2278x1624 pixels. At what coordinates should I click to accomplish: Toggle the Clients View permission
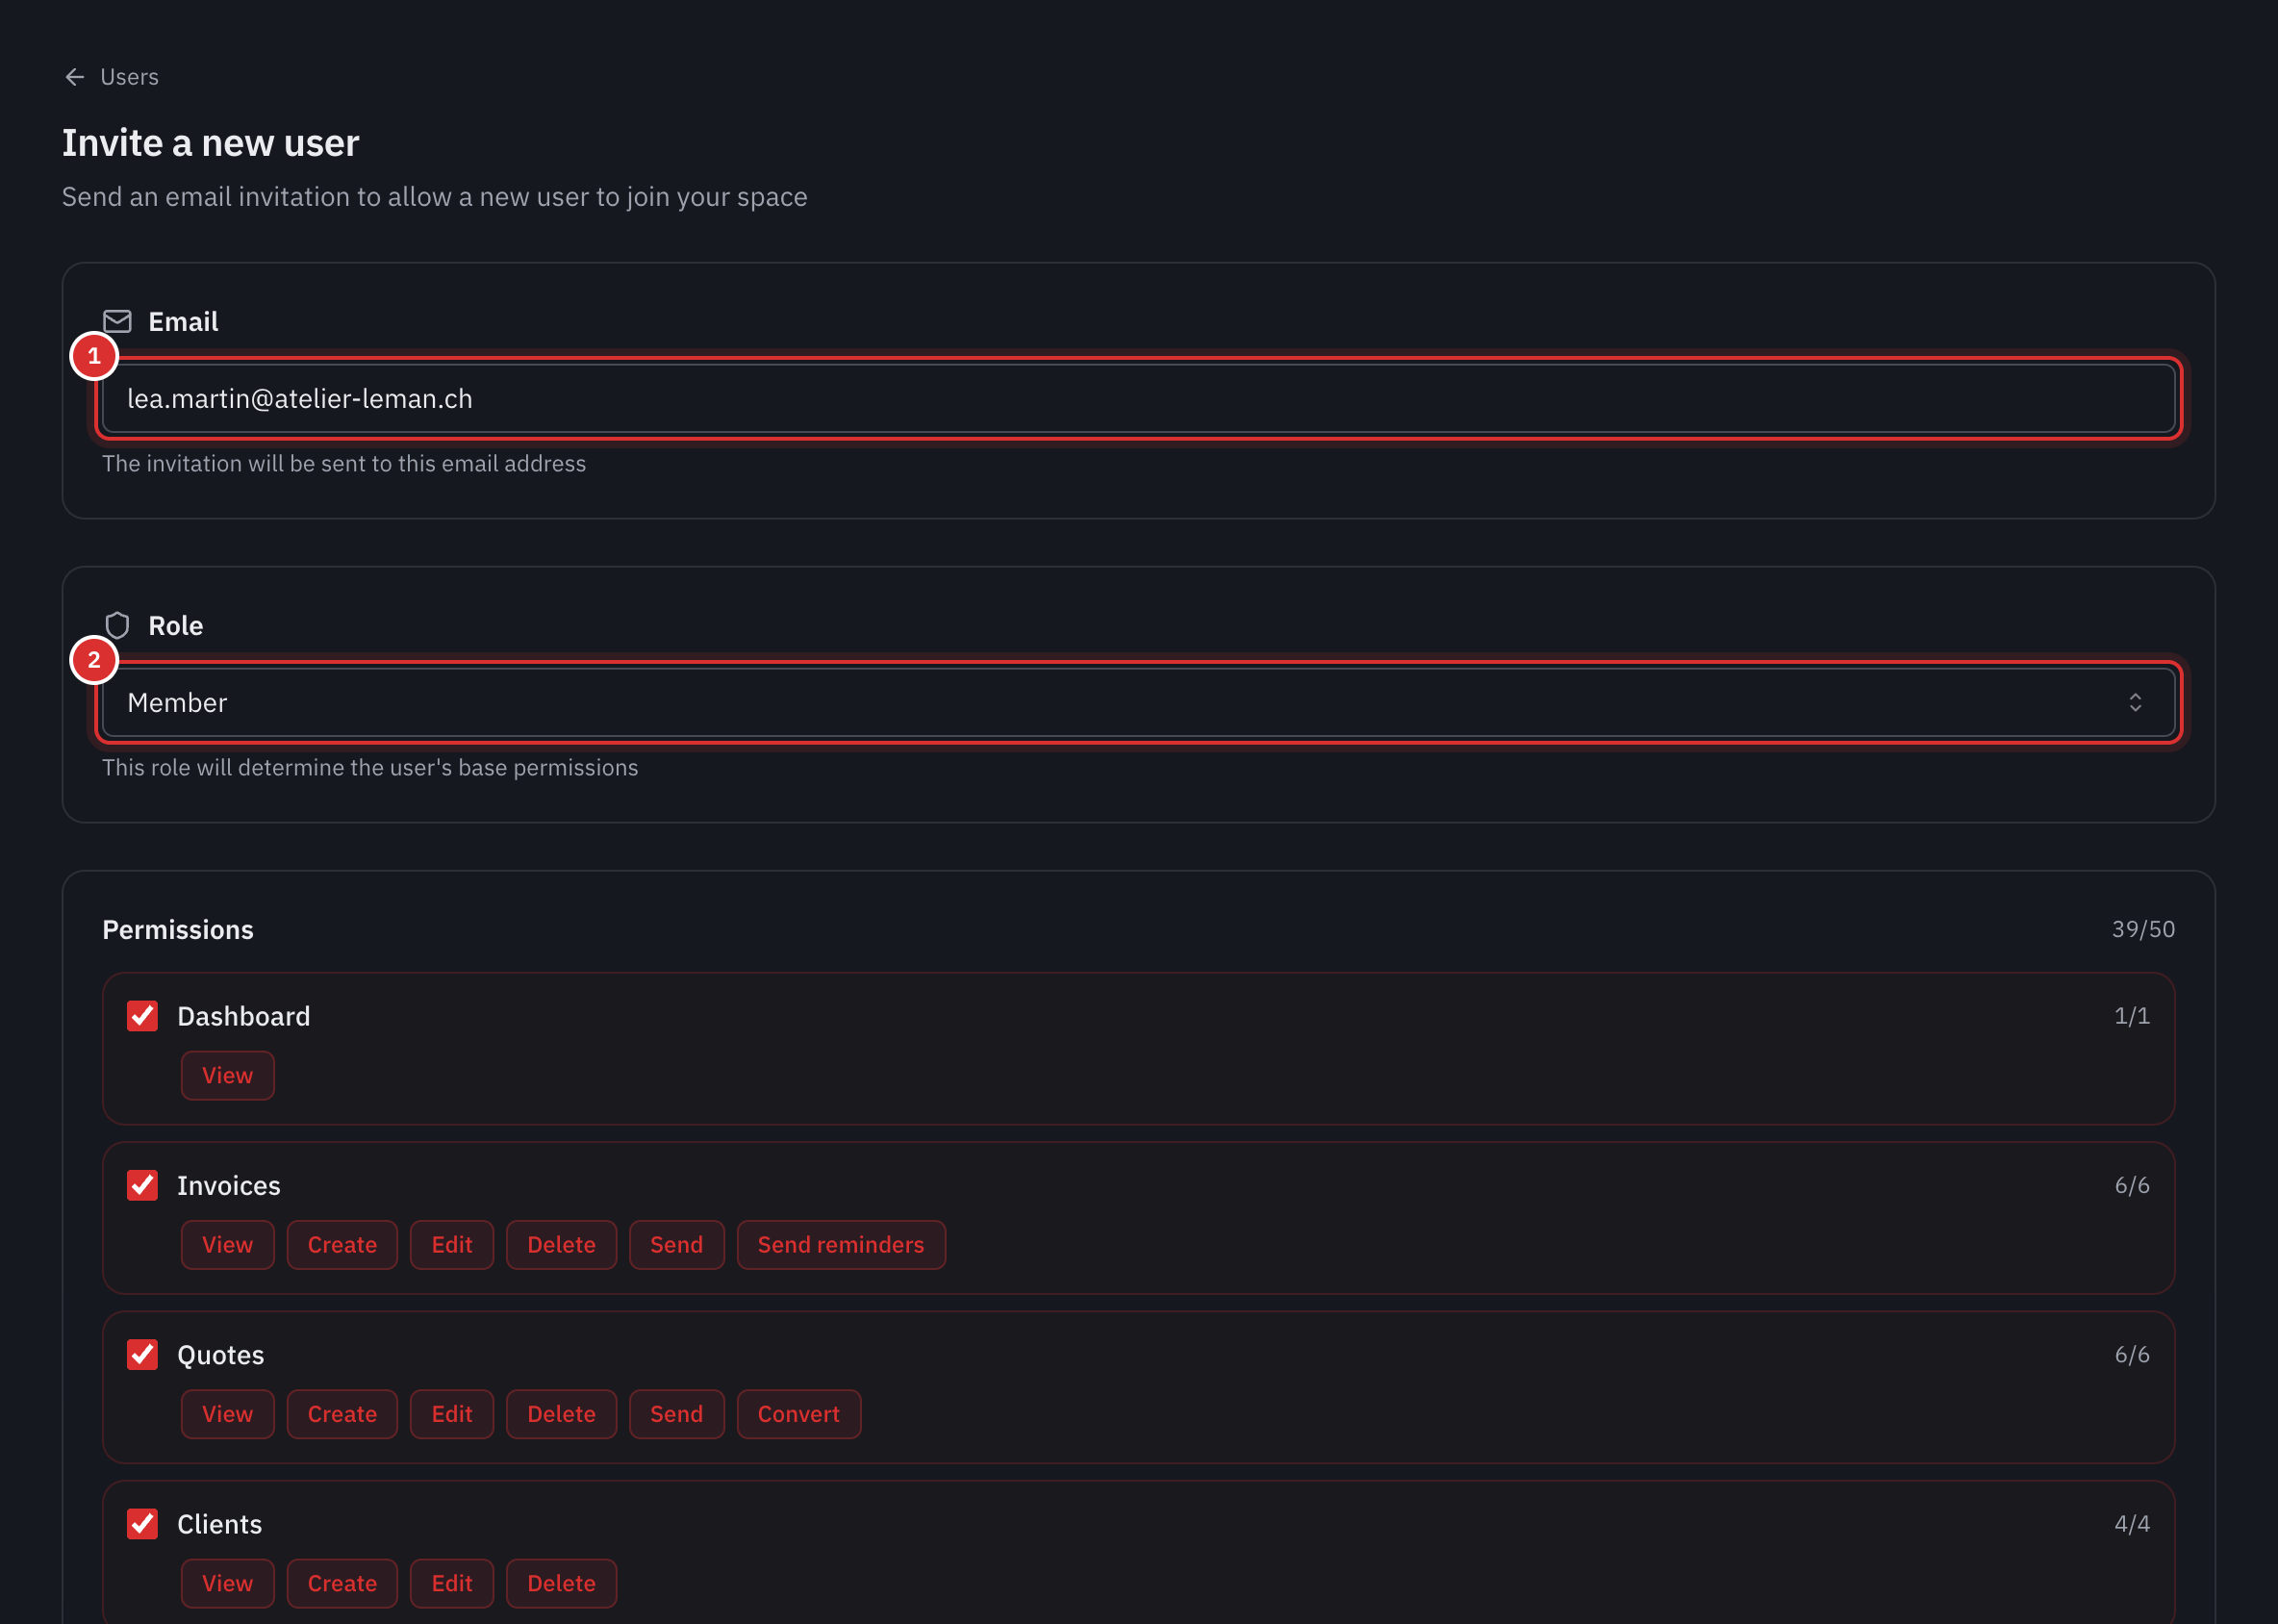pyautogui.click(x=227, y=1582)
